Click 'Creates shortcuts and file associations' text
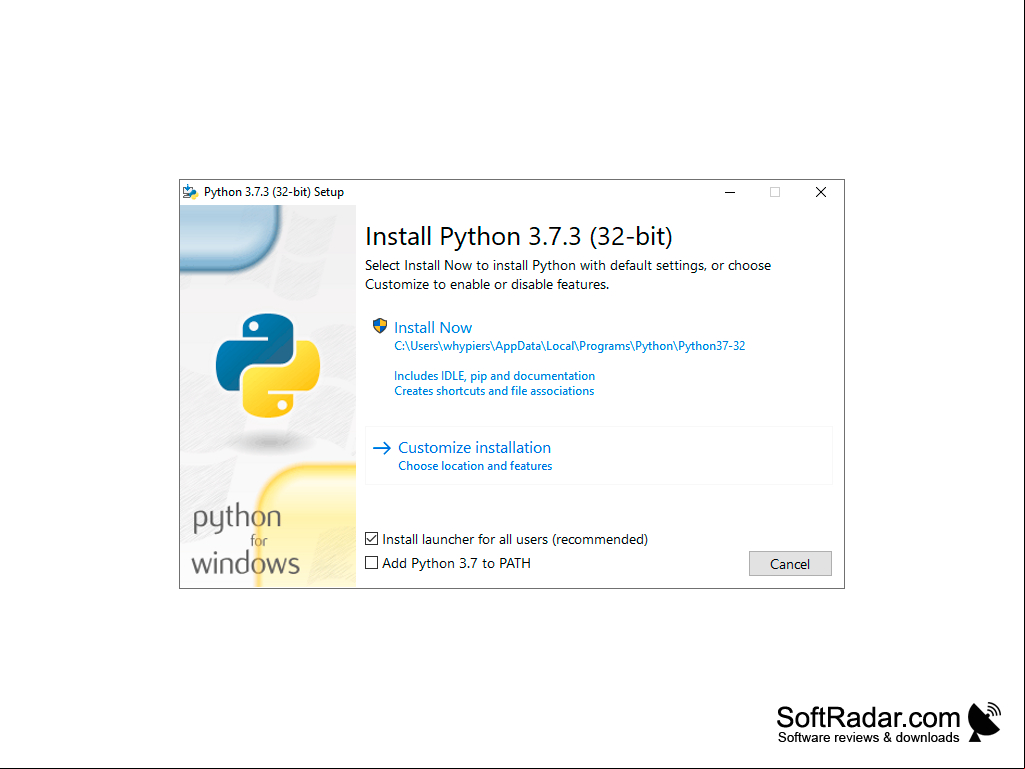The image size is (1025, 769). (494, 391)
